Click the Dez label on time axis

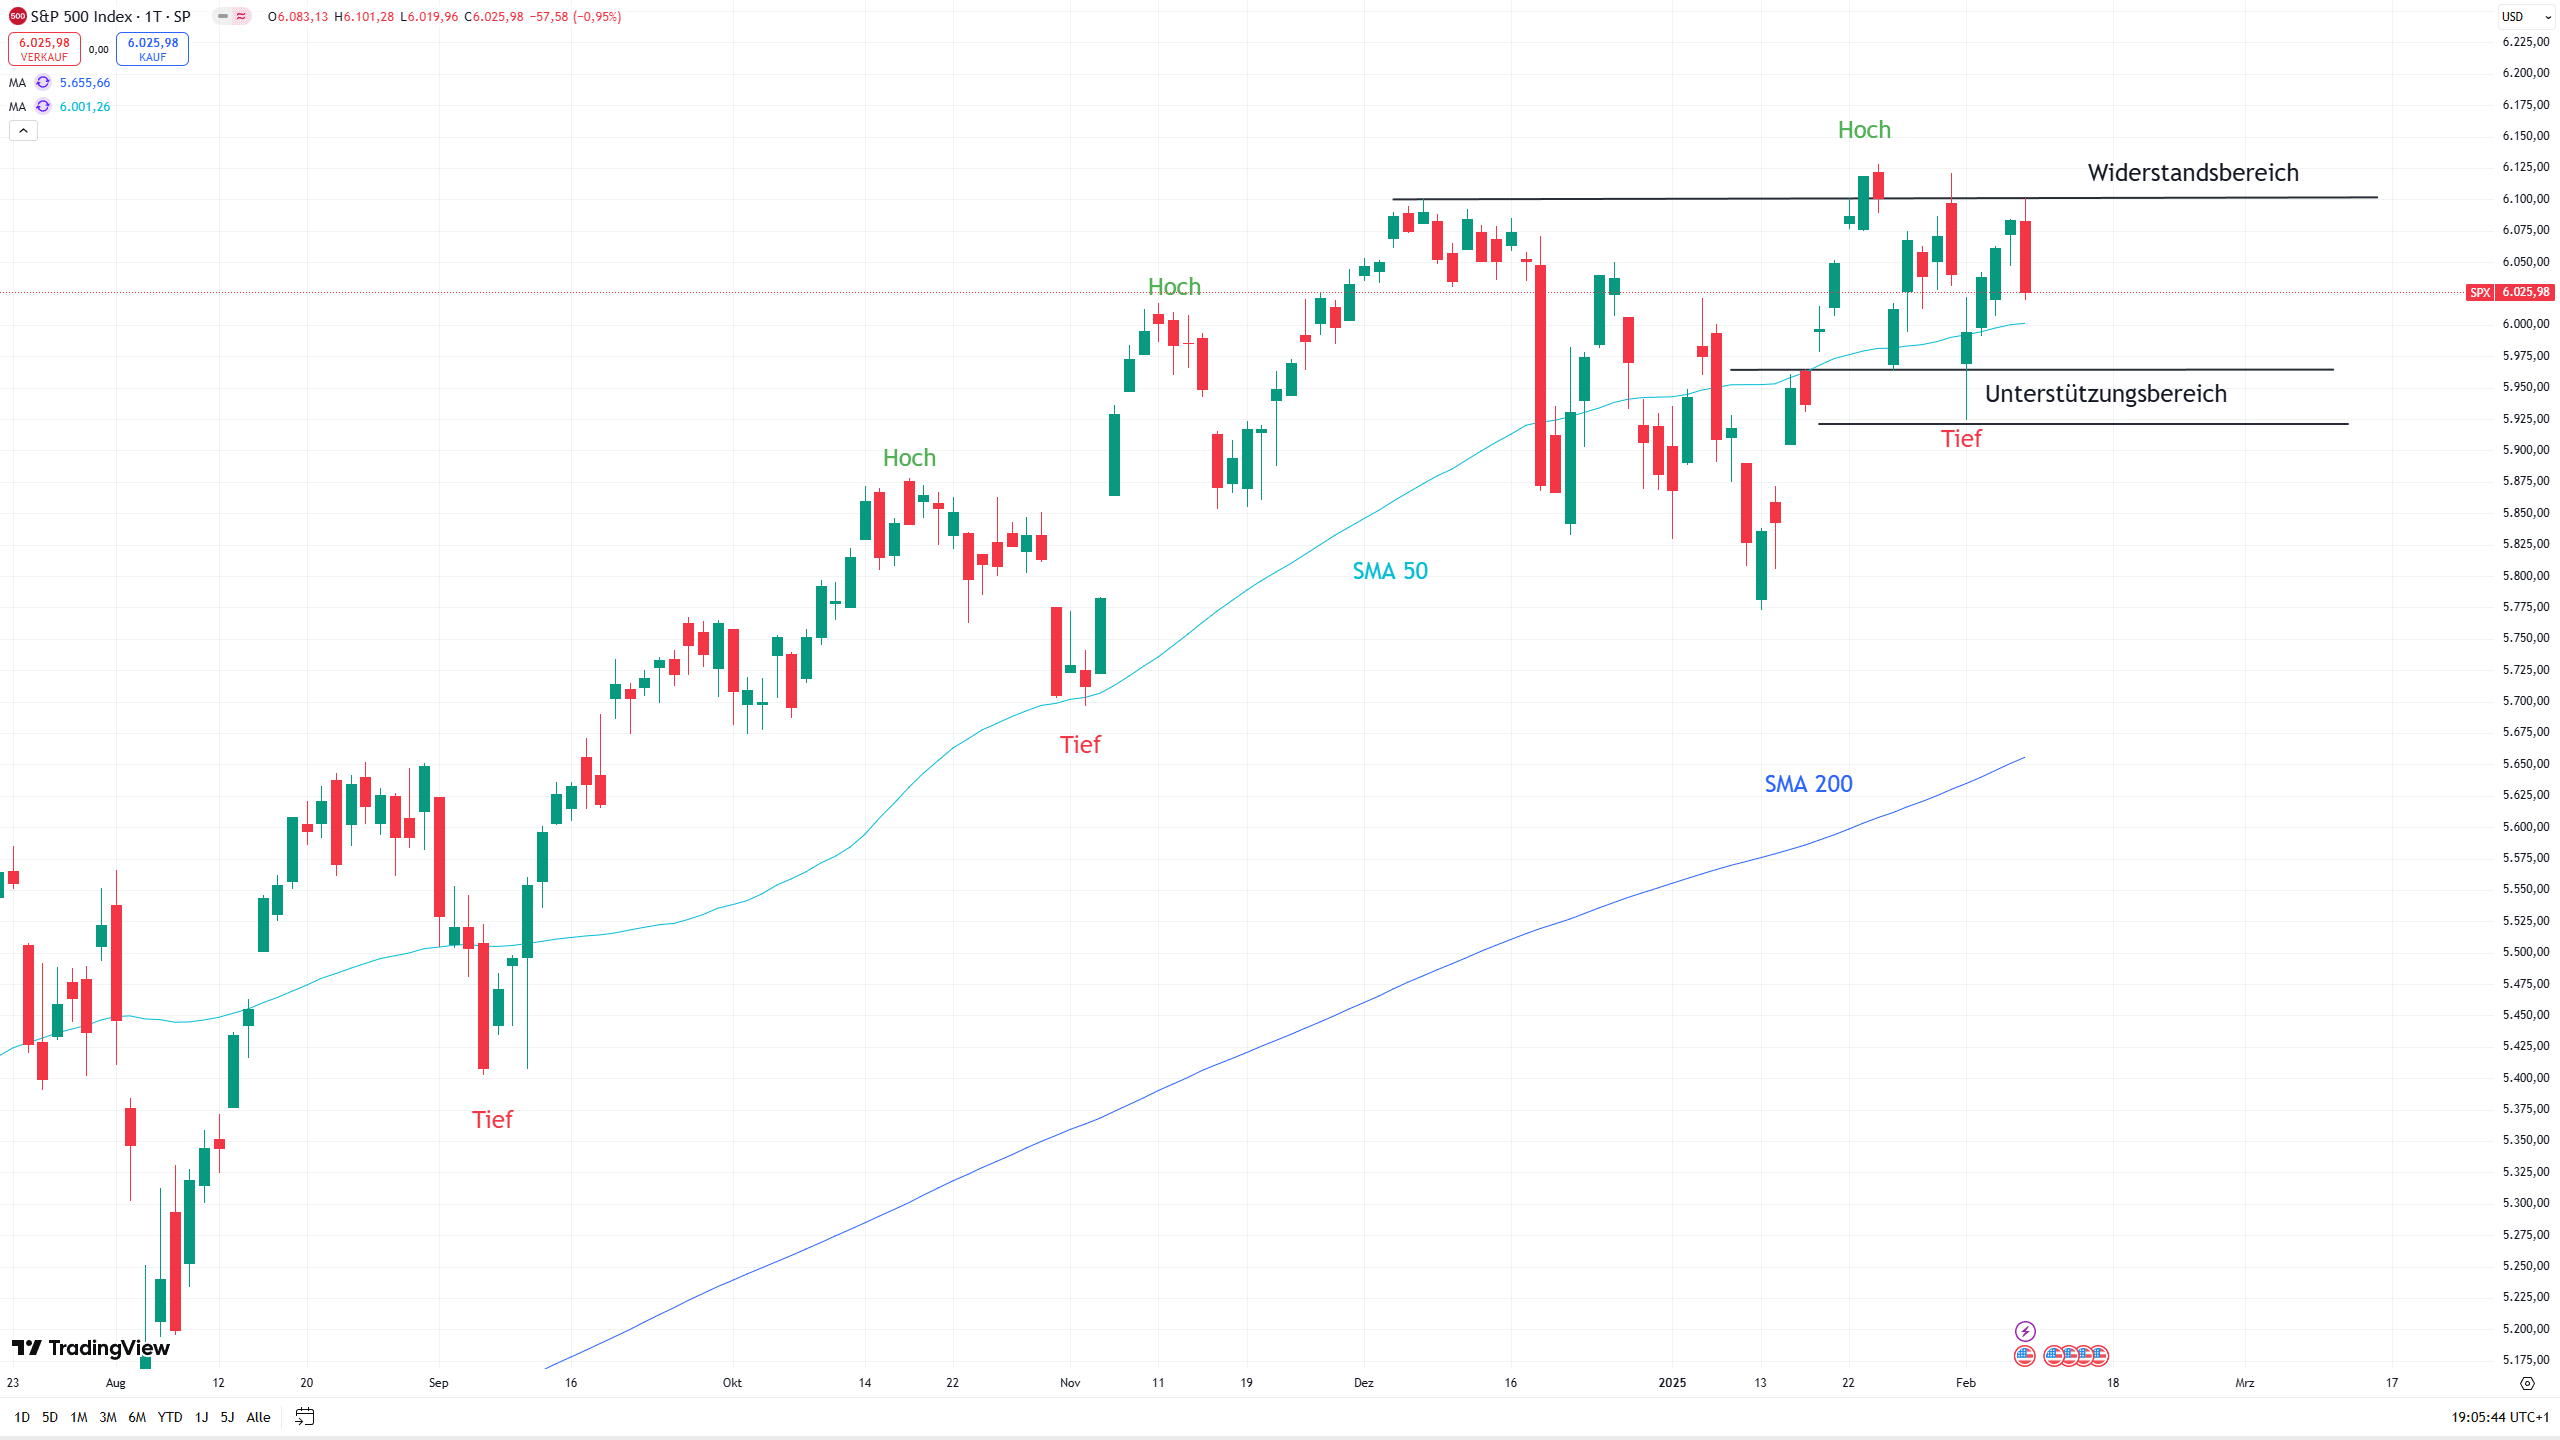[1364, 1383]
